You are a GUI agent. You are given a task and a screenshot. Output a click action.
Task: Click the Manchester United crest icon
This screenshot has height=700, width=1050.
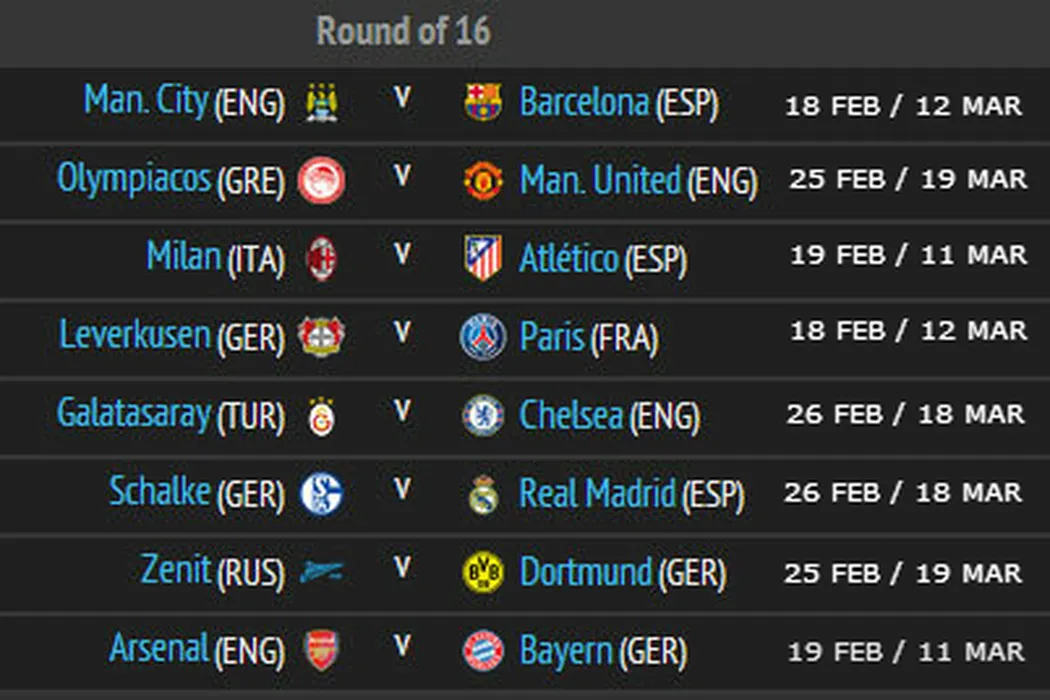pos(484,181)
